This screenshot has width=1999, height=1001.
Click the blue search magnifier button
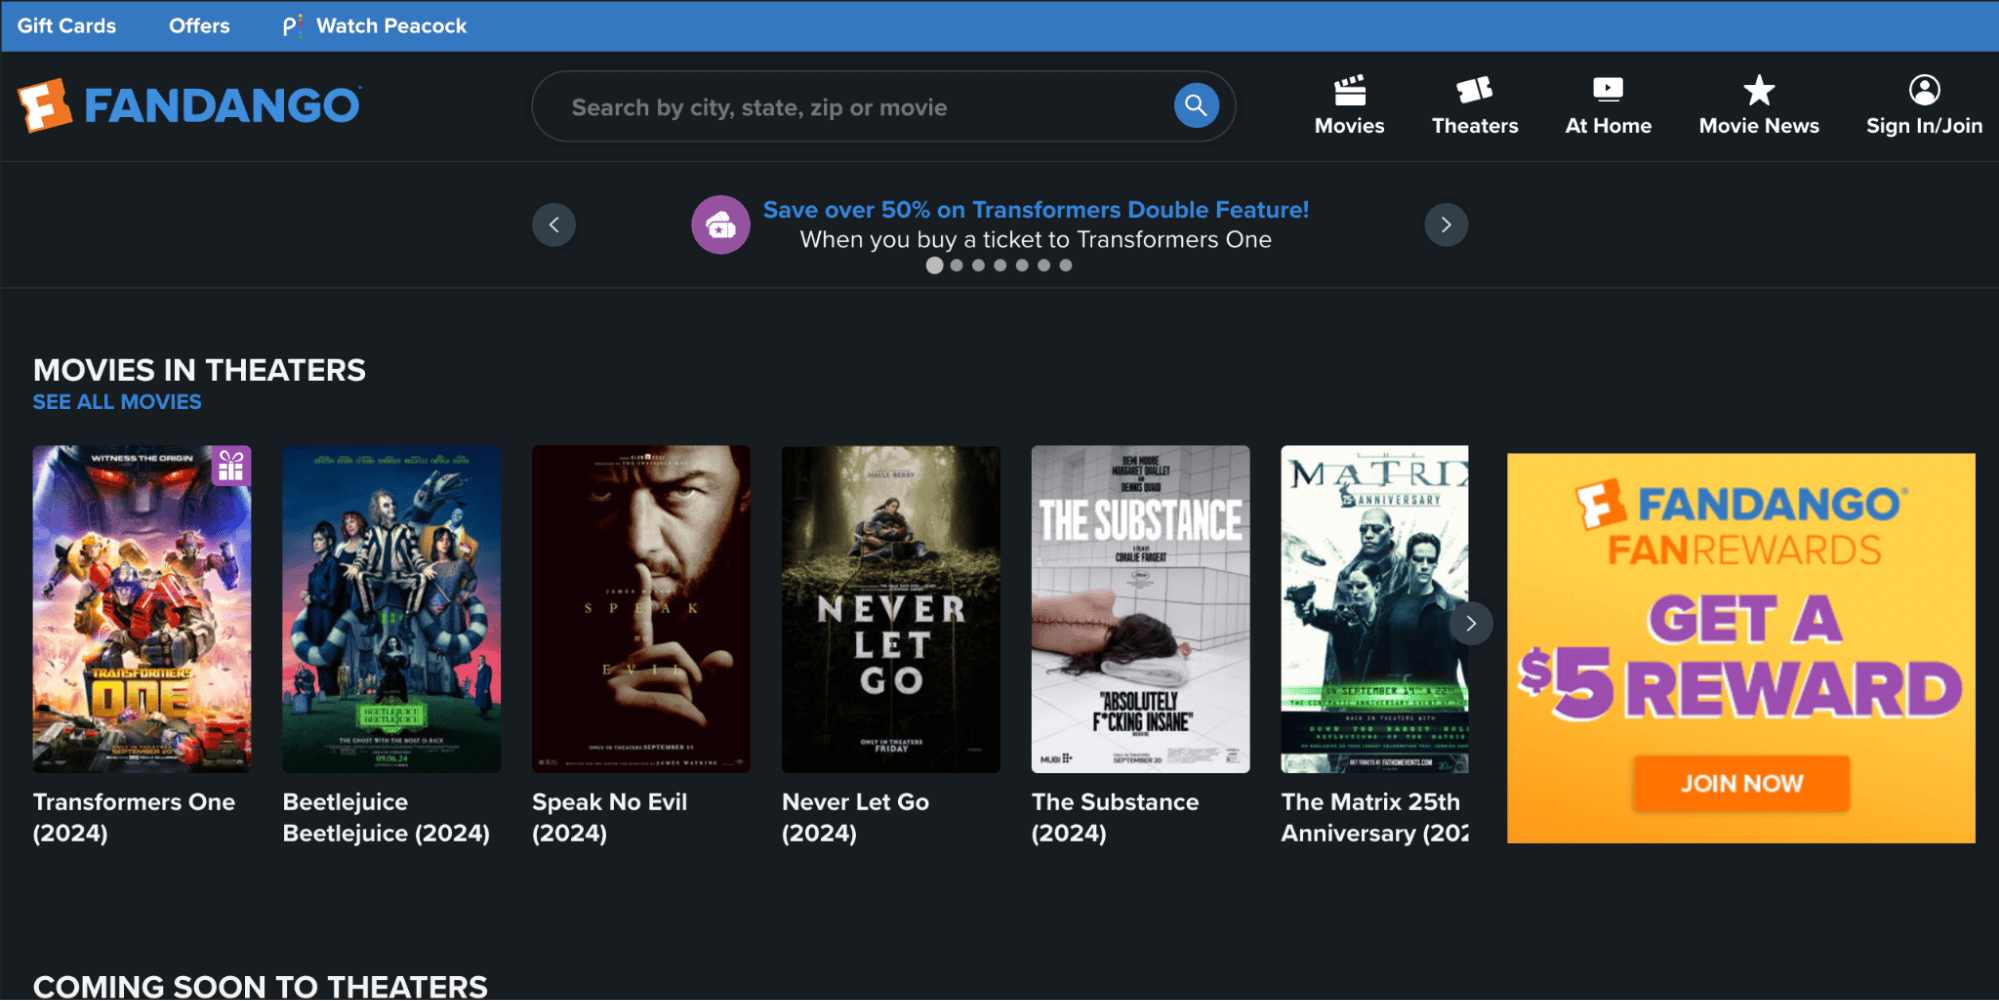(x=1196, y=105)
